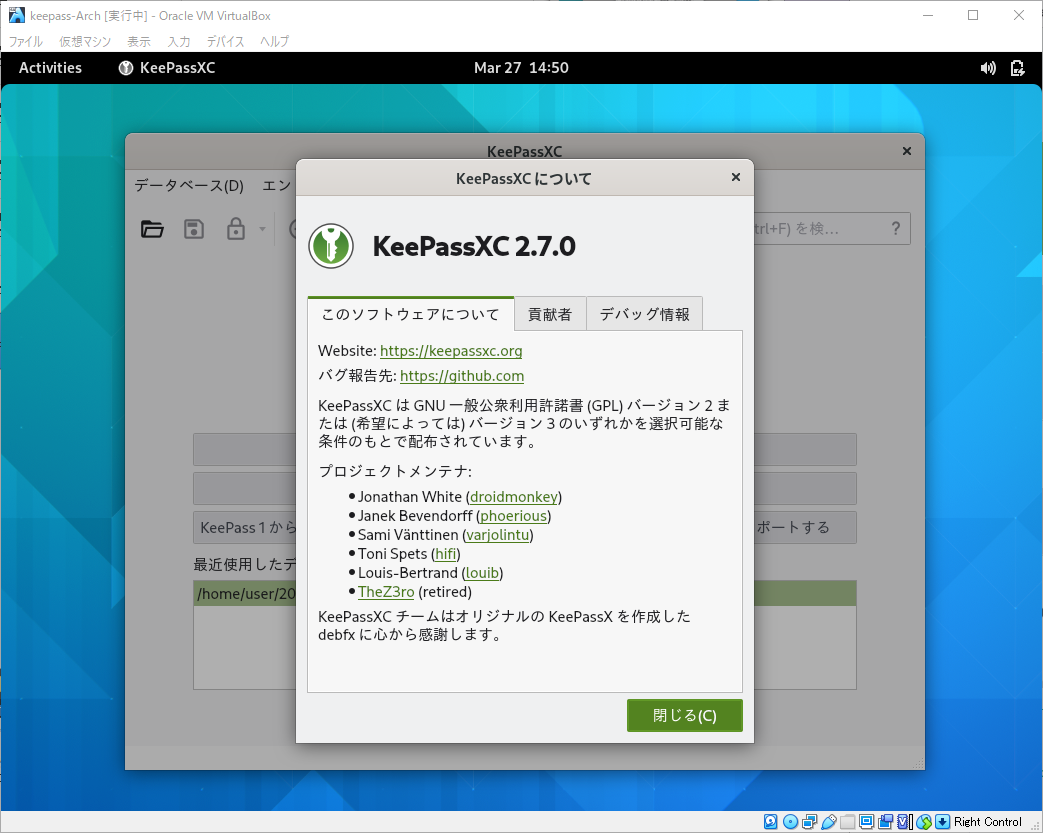Image resolution: width=1043 pixels, height=833 pixels.
Task: Open the デバイス menu in VirtualBox
Action: (225, 41)
